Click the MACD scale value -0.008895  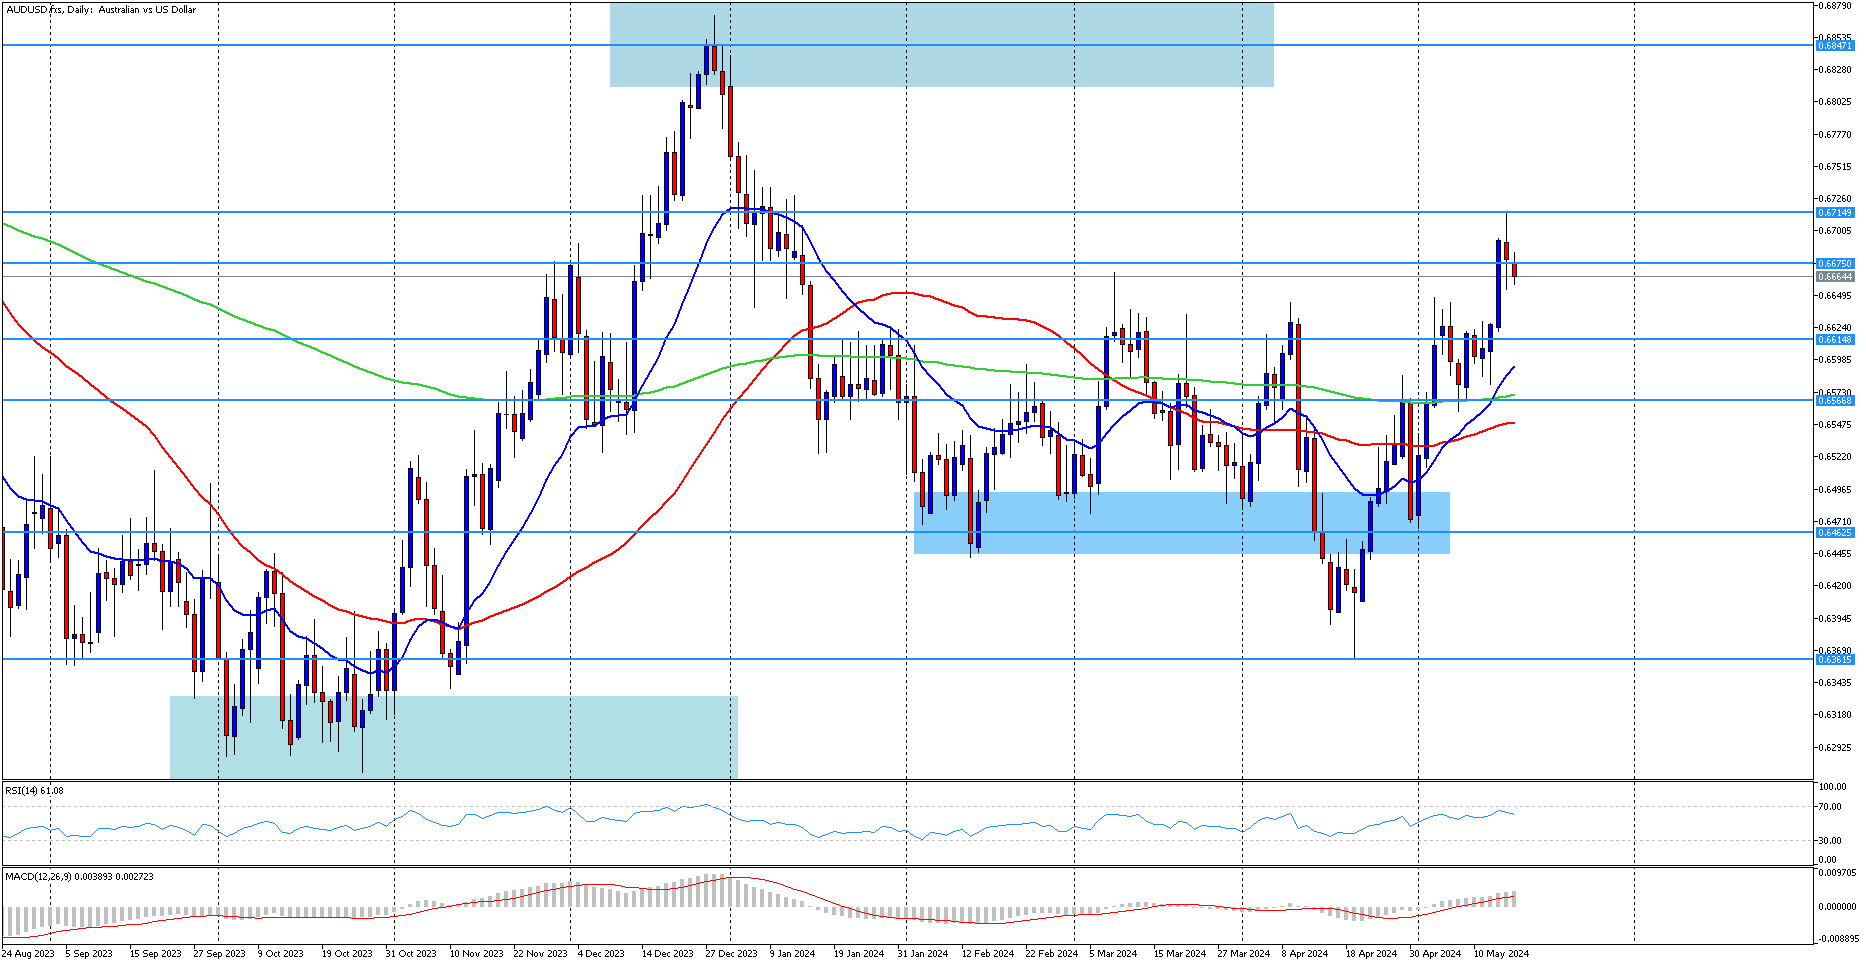click(1837, 938)
